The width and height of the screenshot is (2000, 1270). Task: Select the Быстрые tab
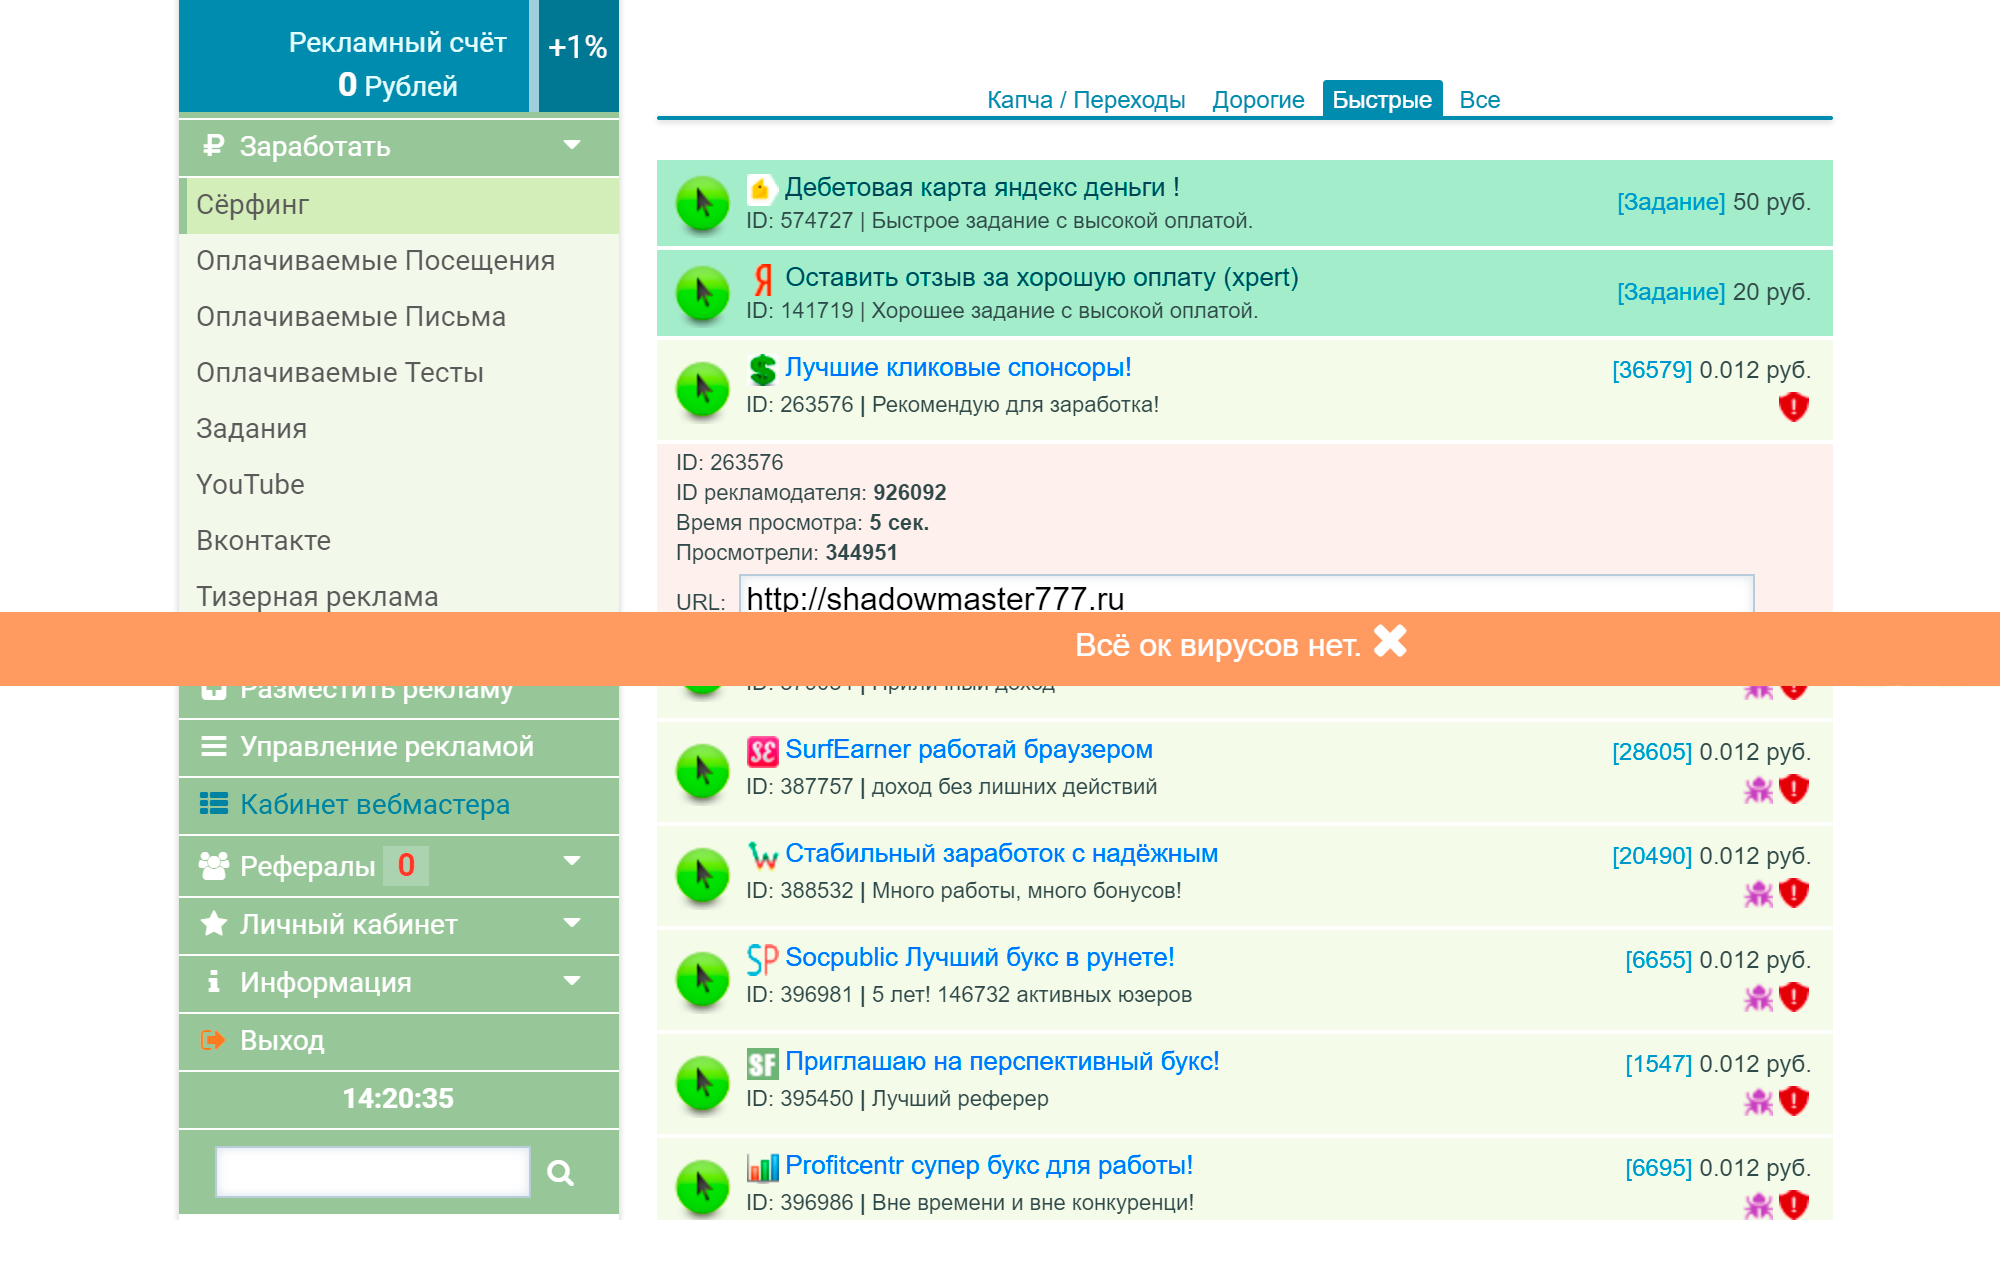point(1382,100)
